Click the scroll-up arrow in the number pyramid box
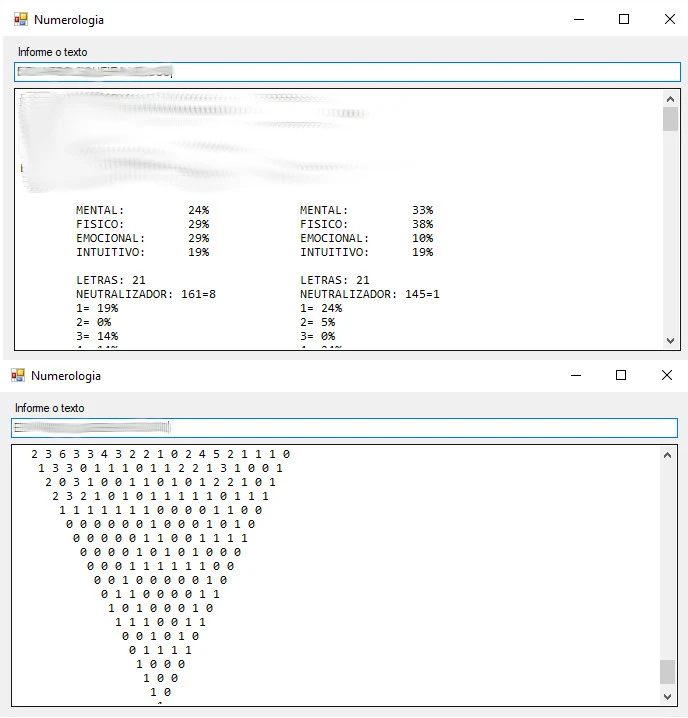The height and width of the screenshot is (718, 688). pyautogui.click(x=667, y=455)
